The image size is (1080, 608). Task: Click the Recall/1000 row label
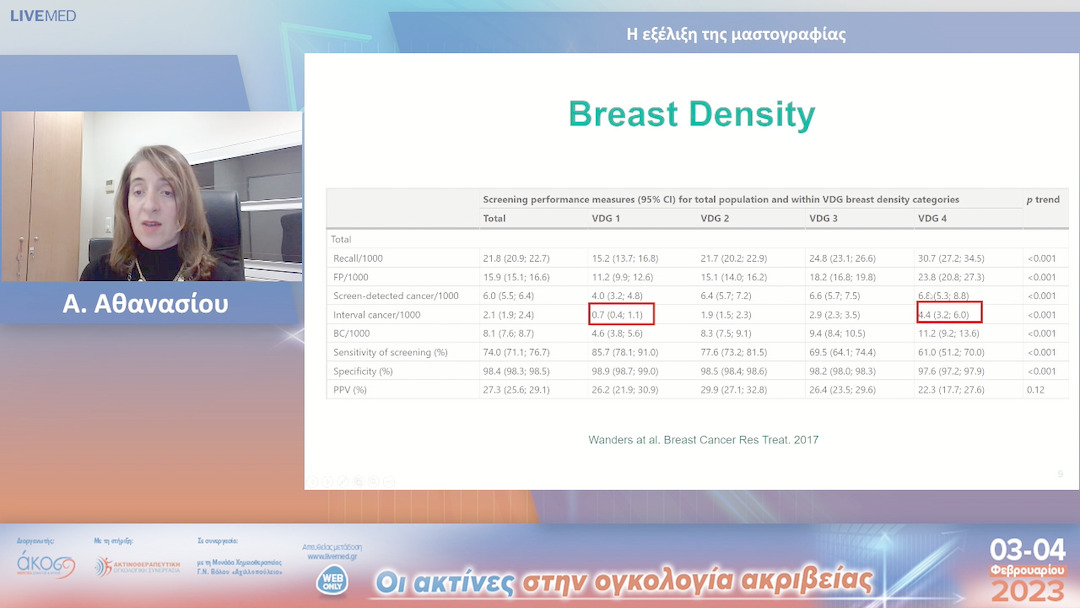(x=358, y=258)
